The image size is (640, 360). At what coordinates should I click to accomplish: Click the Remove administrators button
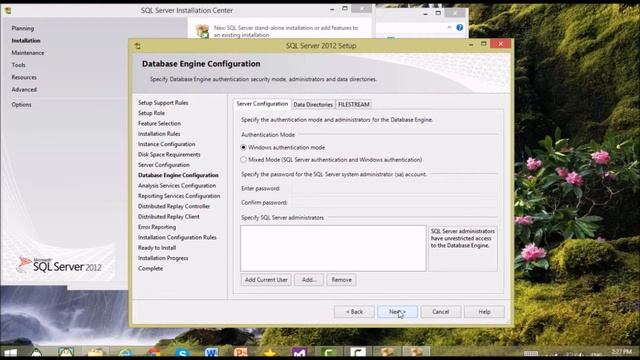[341, 280]
